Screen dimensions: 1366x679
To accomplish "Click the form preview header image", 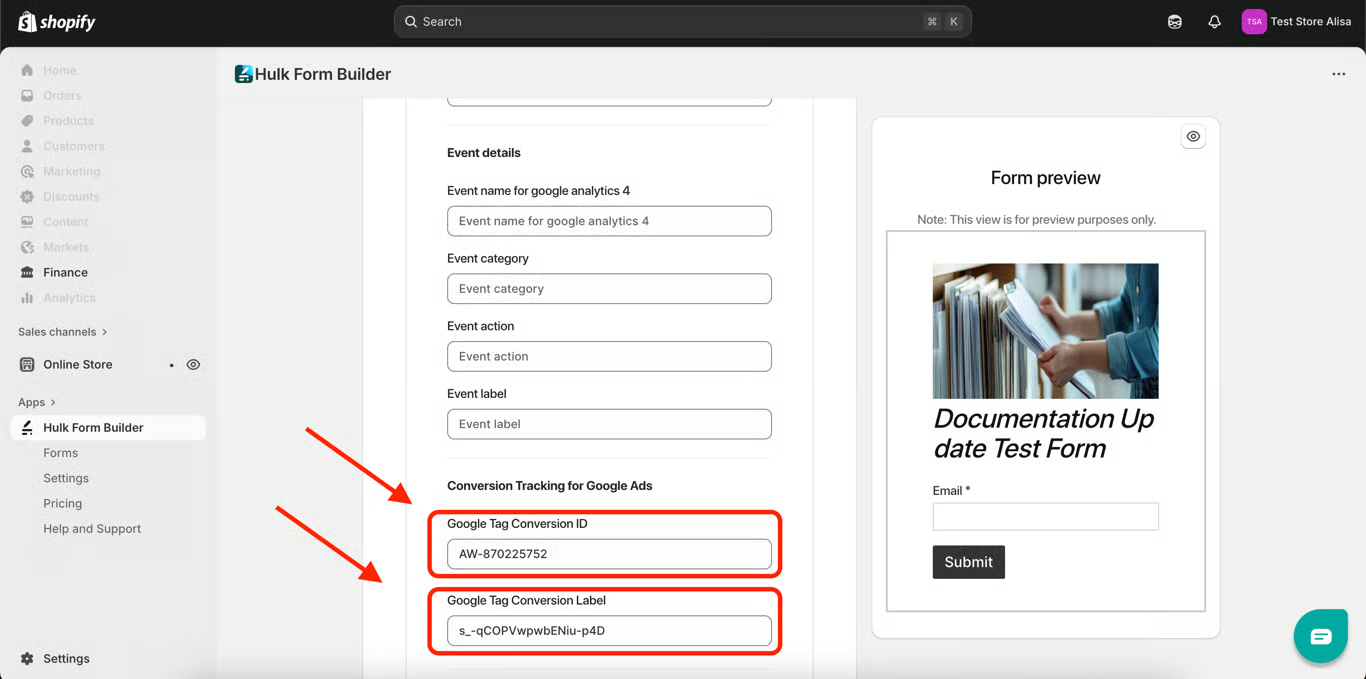I will [1045, 331].
